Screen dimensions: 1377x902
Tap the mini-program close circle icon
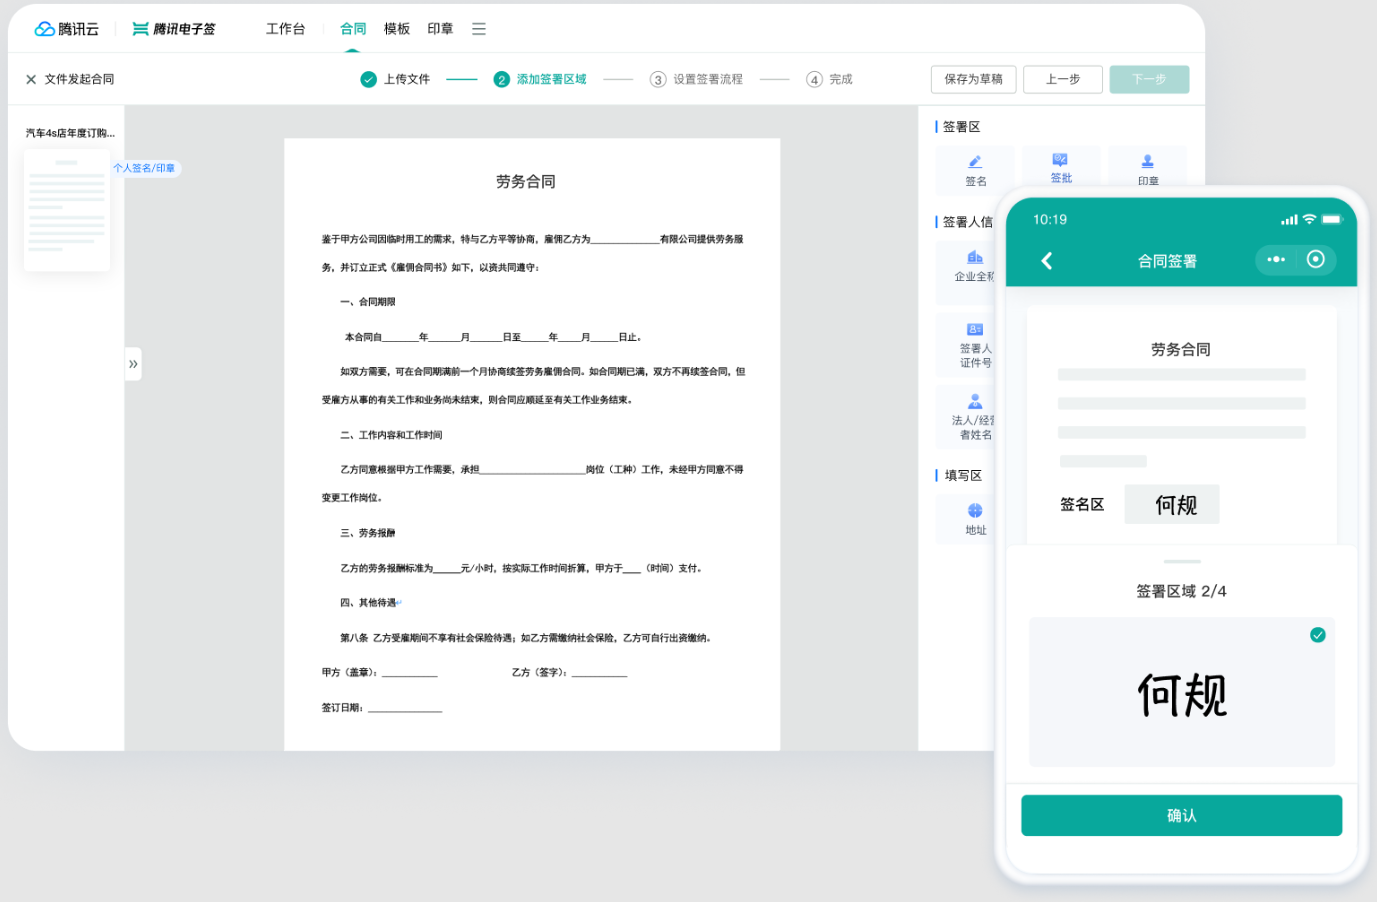point(1316,259)
